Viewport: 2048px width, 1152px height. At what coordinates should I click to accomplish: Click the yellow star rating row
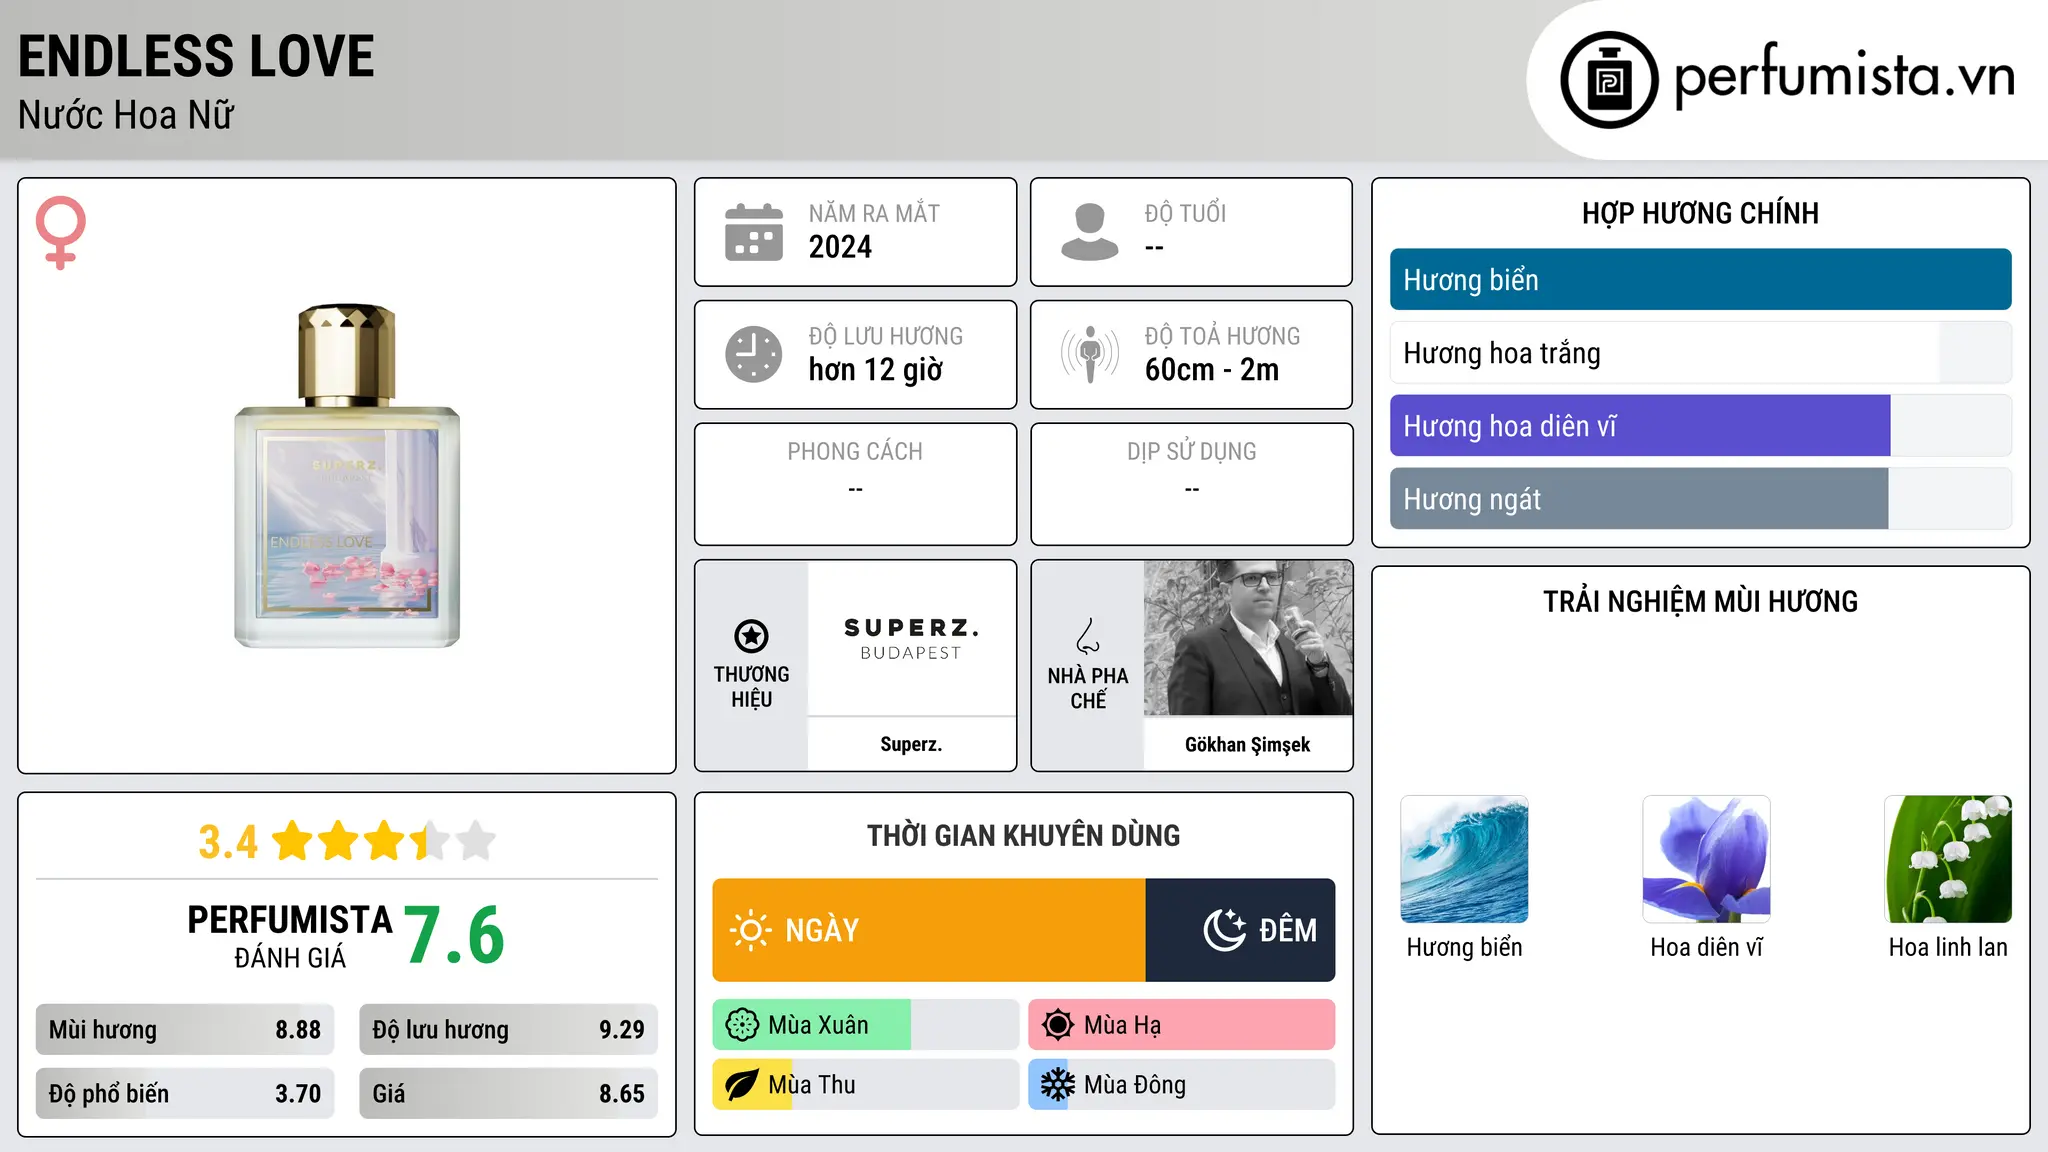(384, 841)
